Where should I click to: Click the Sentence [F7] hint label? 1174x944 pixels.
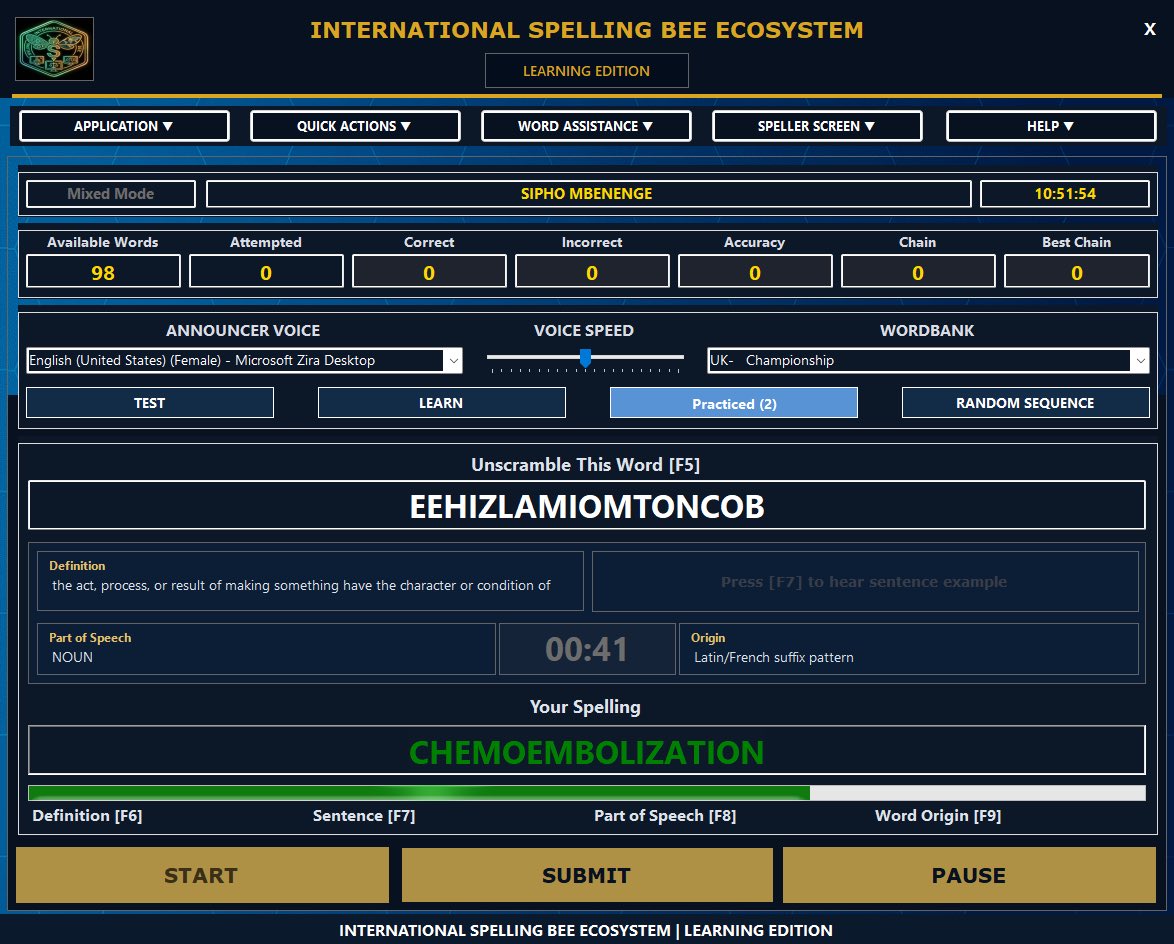[x=364, y=815]
